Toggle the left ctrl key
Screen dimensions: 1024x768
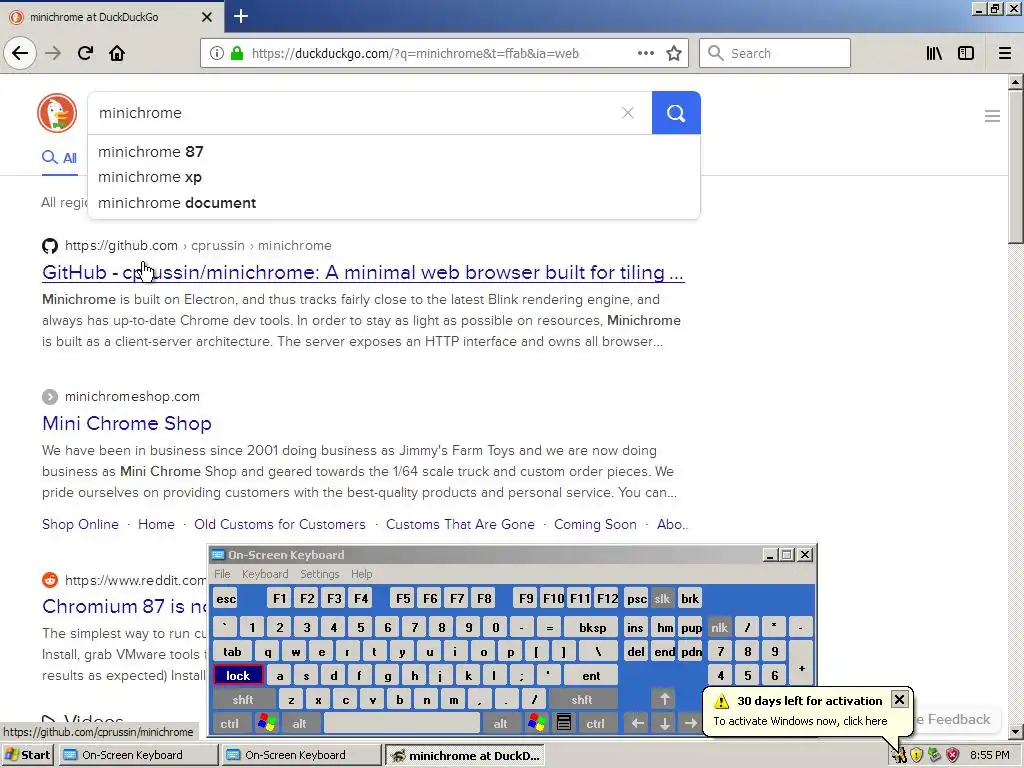(x=229, y=723)
